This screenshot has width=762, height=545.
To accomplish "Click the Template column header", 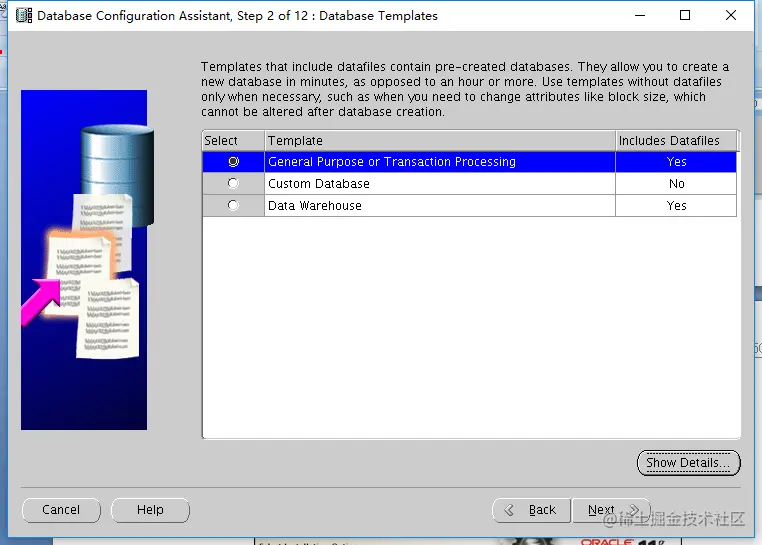I will (440, 141).
